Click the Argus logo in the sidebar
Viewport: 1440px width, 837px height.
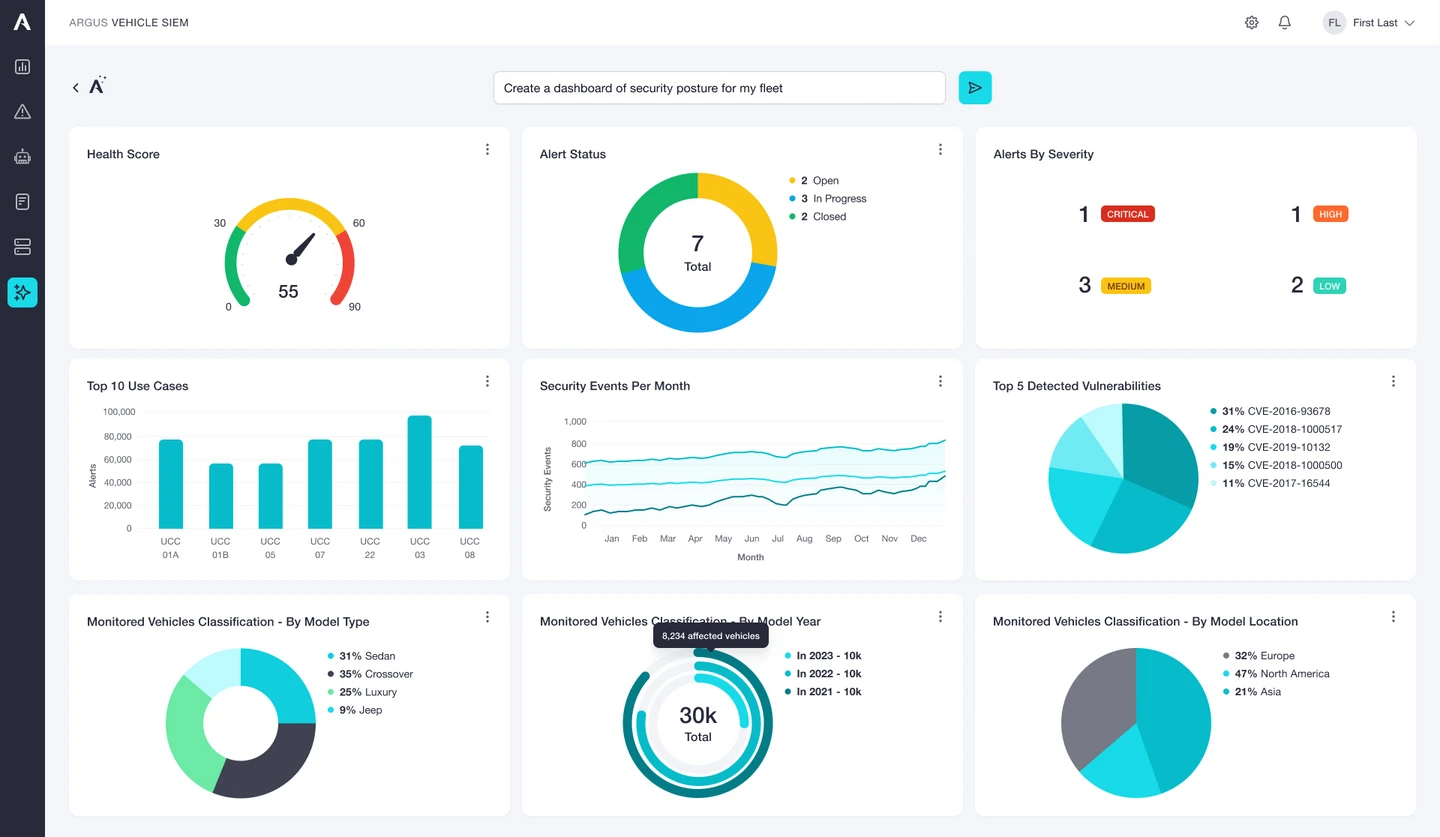22,22
